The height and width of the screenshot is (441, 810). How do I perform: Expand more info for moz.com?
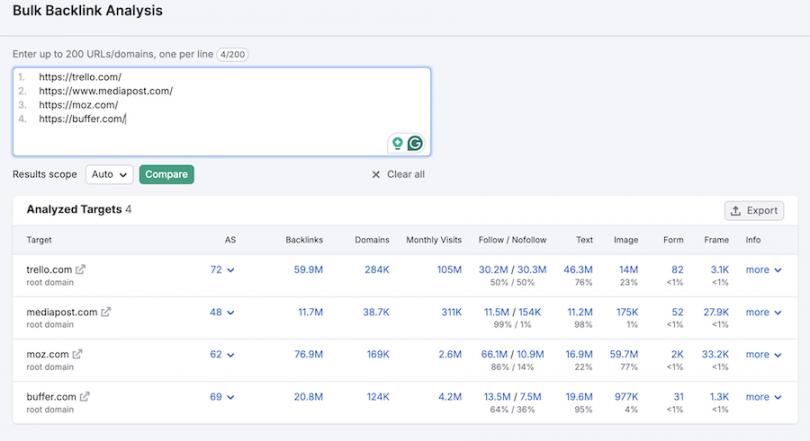tap(764, 354)
